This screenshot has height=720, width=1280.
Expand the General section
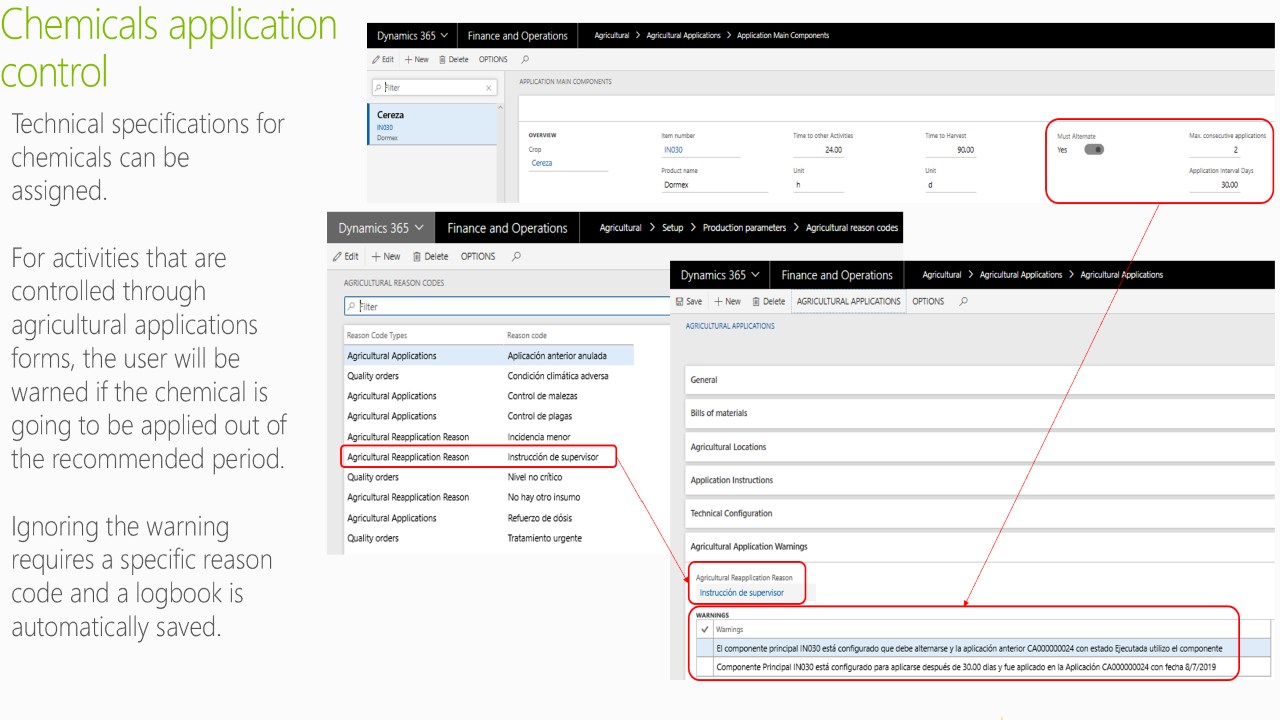[980, 380]
